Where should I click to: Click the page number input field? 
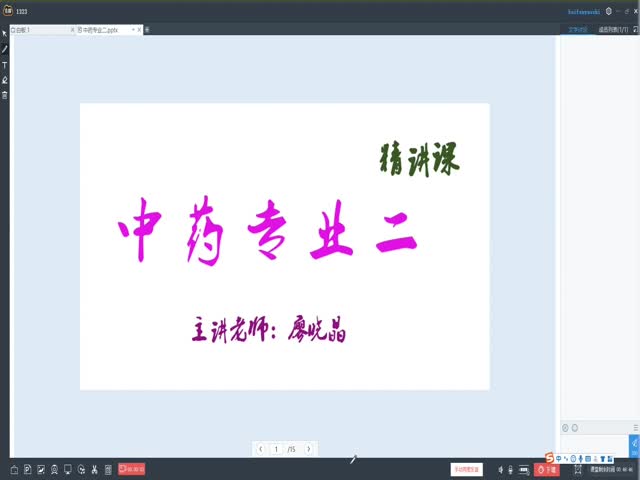276,449
